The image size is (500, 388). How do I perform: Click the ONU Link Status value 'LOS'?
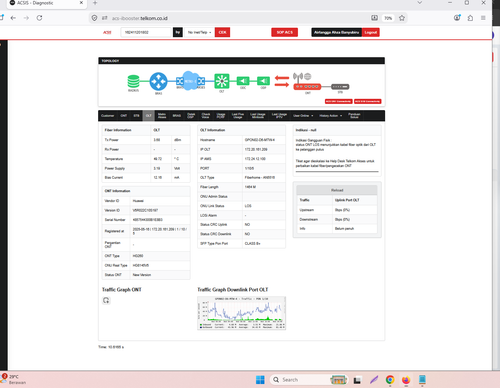(x=248, y=206)
